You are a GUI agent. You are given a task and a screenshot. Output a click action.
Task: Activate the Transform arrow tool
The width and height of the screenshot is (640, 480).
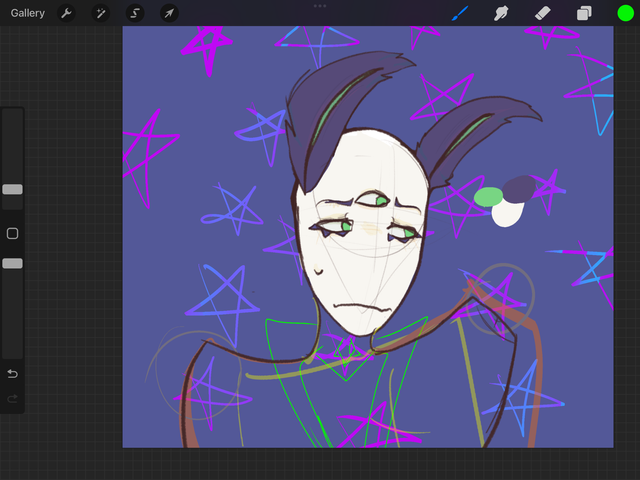(169, 13)
